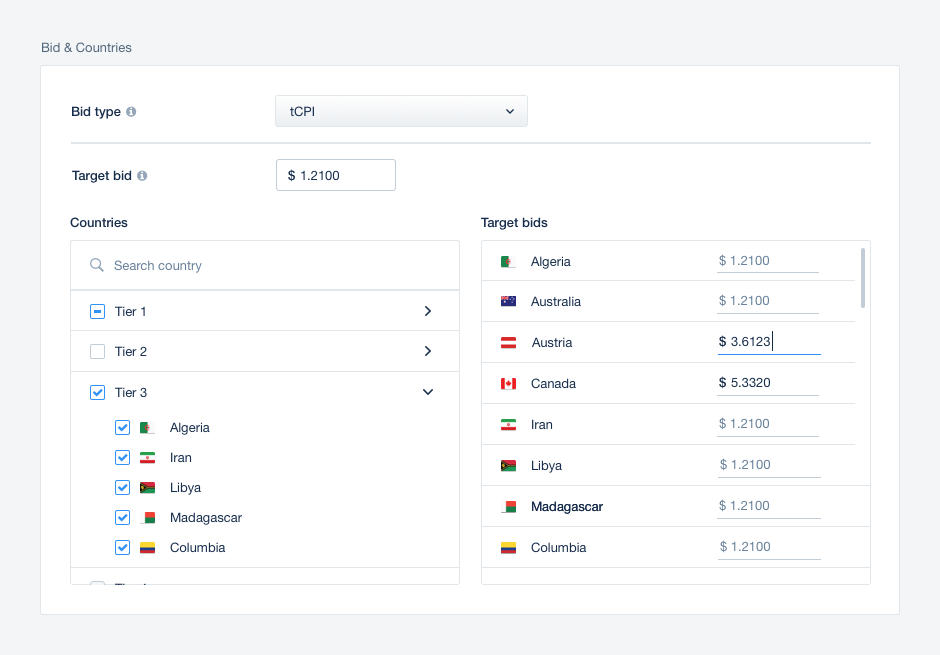Click the Target bid info icon
Viewport: 940px width, 655px height.
pyautogui.click(x=142, y=176)
